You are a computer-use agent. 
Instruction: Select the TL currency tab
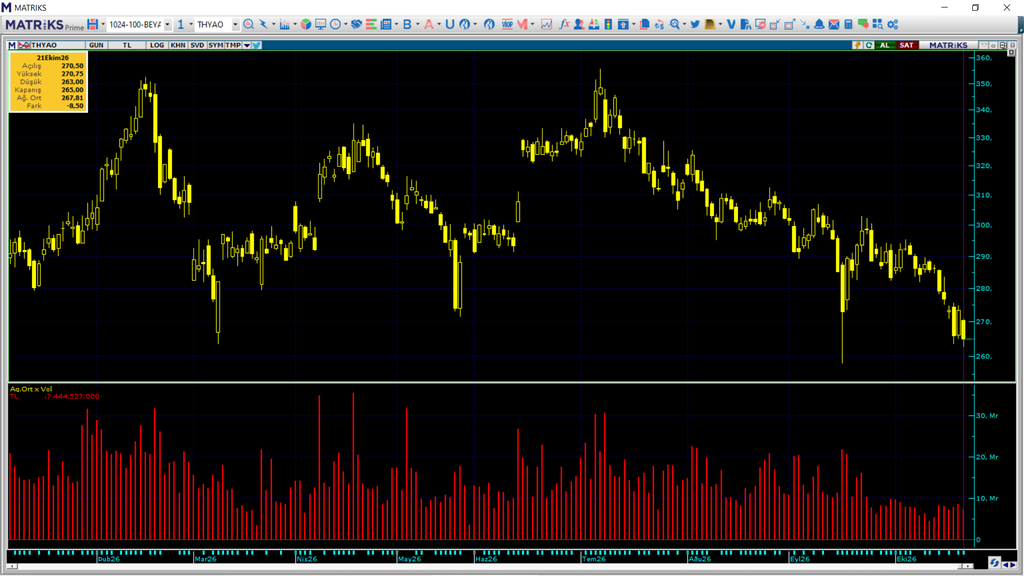127,45
